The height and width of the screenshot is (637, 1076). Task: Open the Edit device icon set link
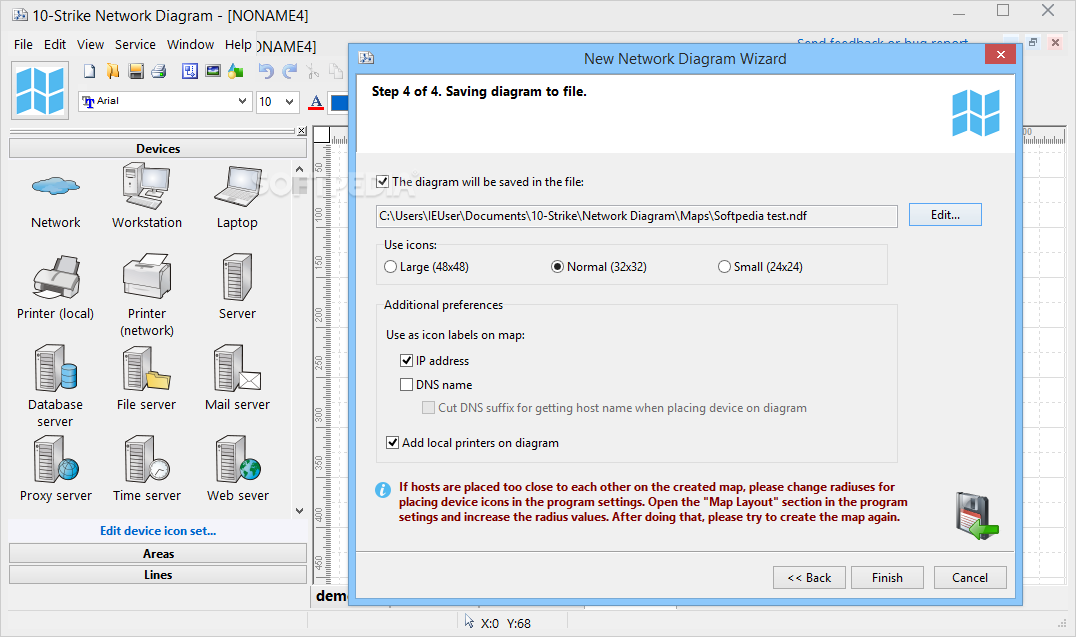(158, 531)
